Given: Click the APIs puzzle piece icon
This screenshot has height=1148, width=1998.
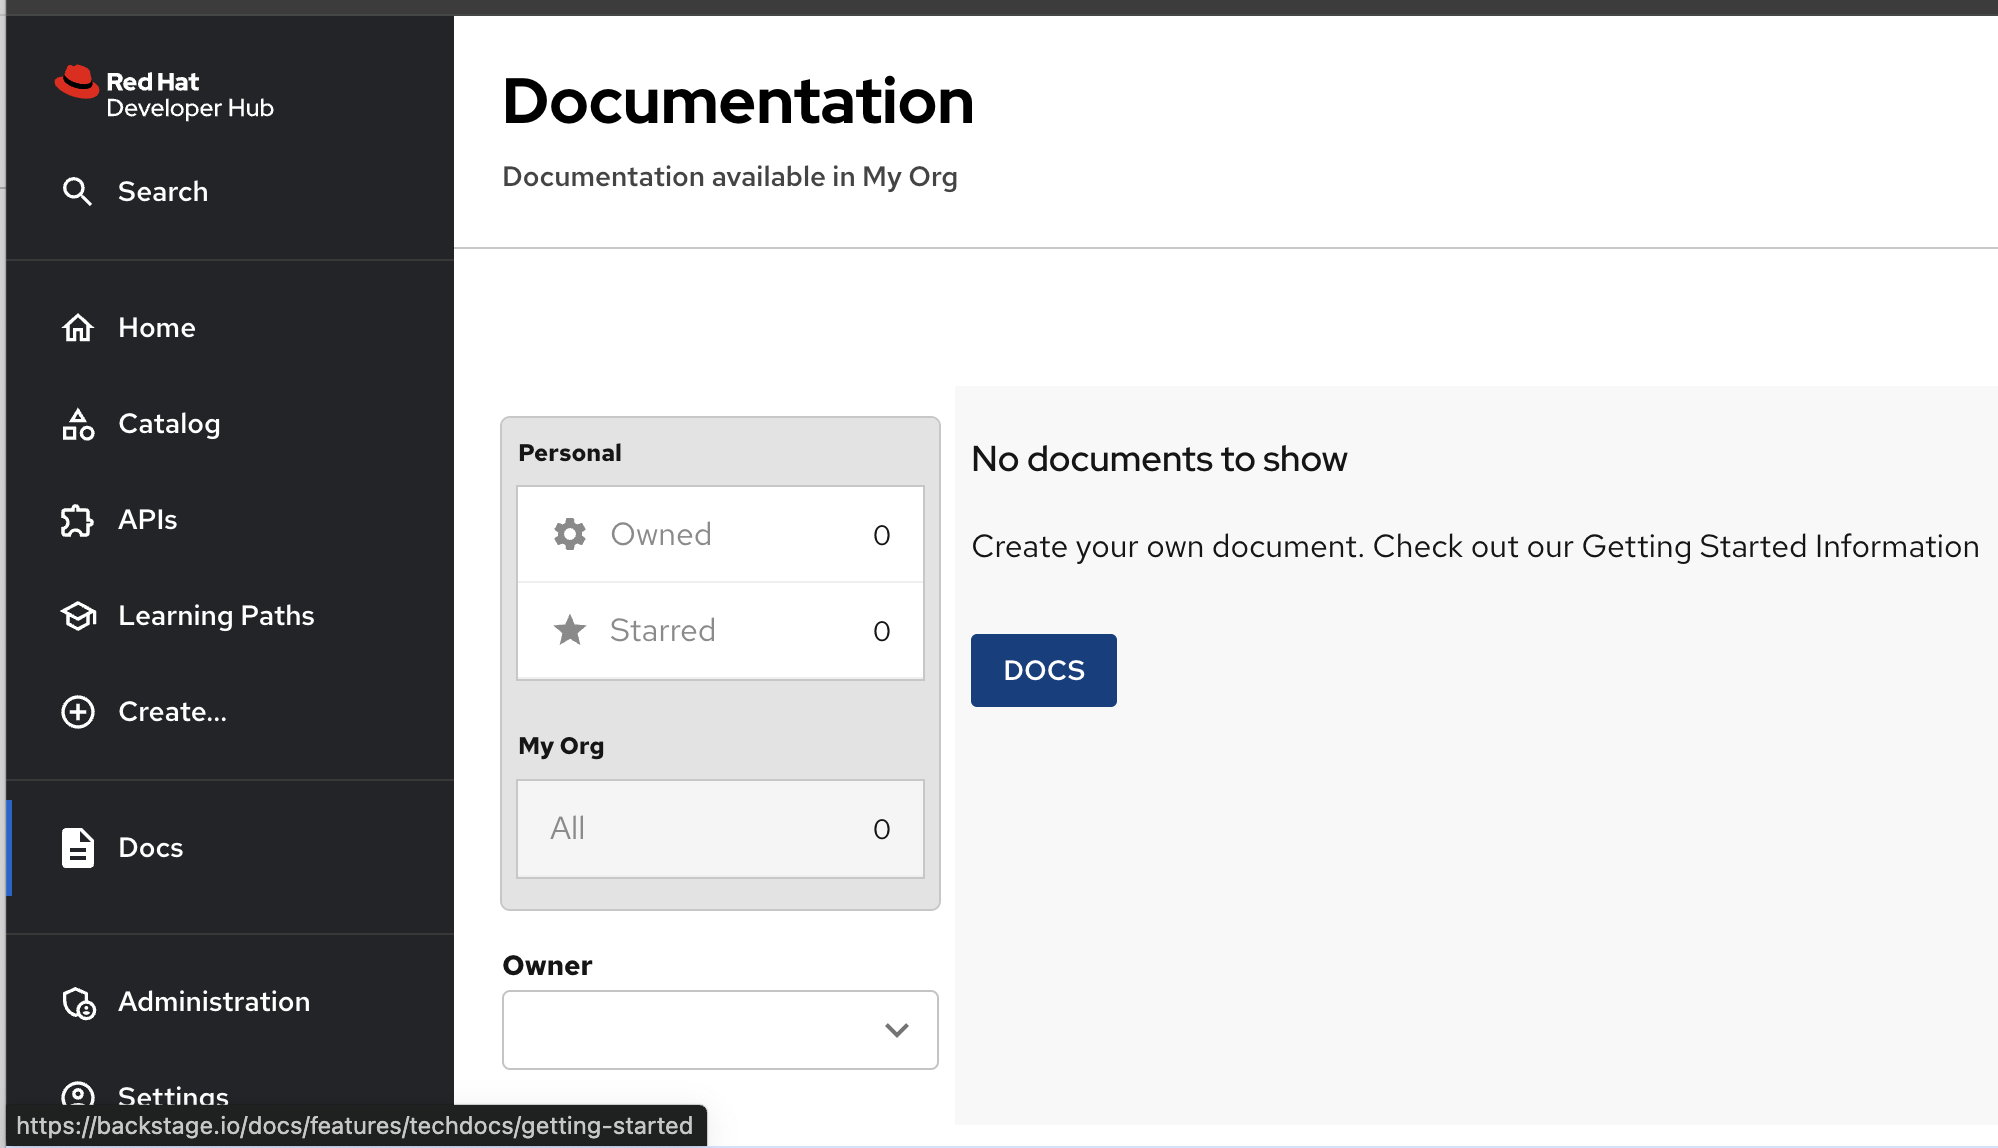Looking at the screenshot, I should pos(77,520).
